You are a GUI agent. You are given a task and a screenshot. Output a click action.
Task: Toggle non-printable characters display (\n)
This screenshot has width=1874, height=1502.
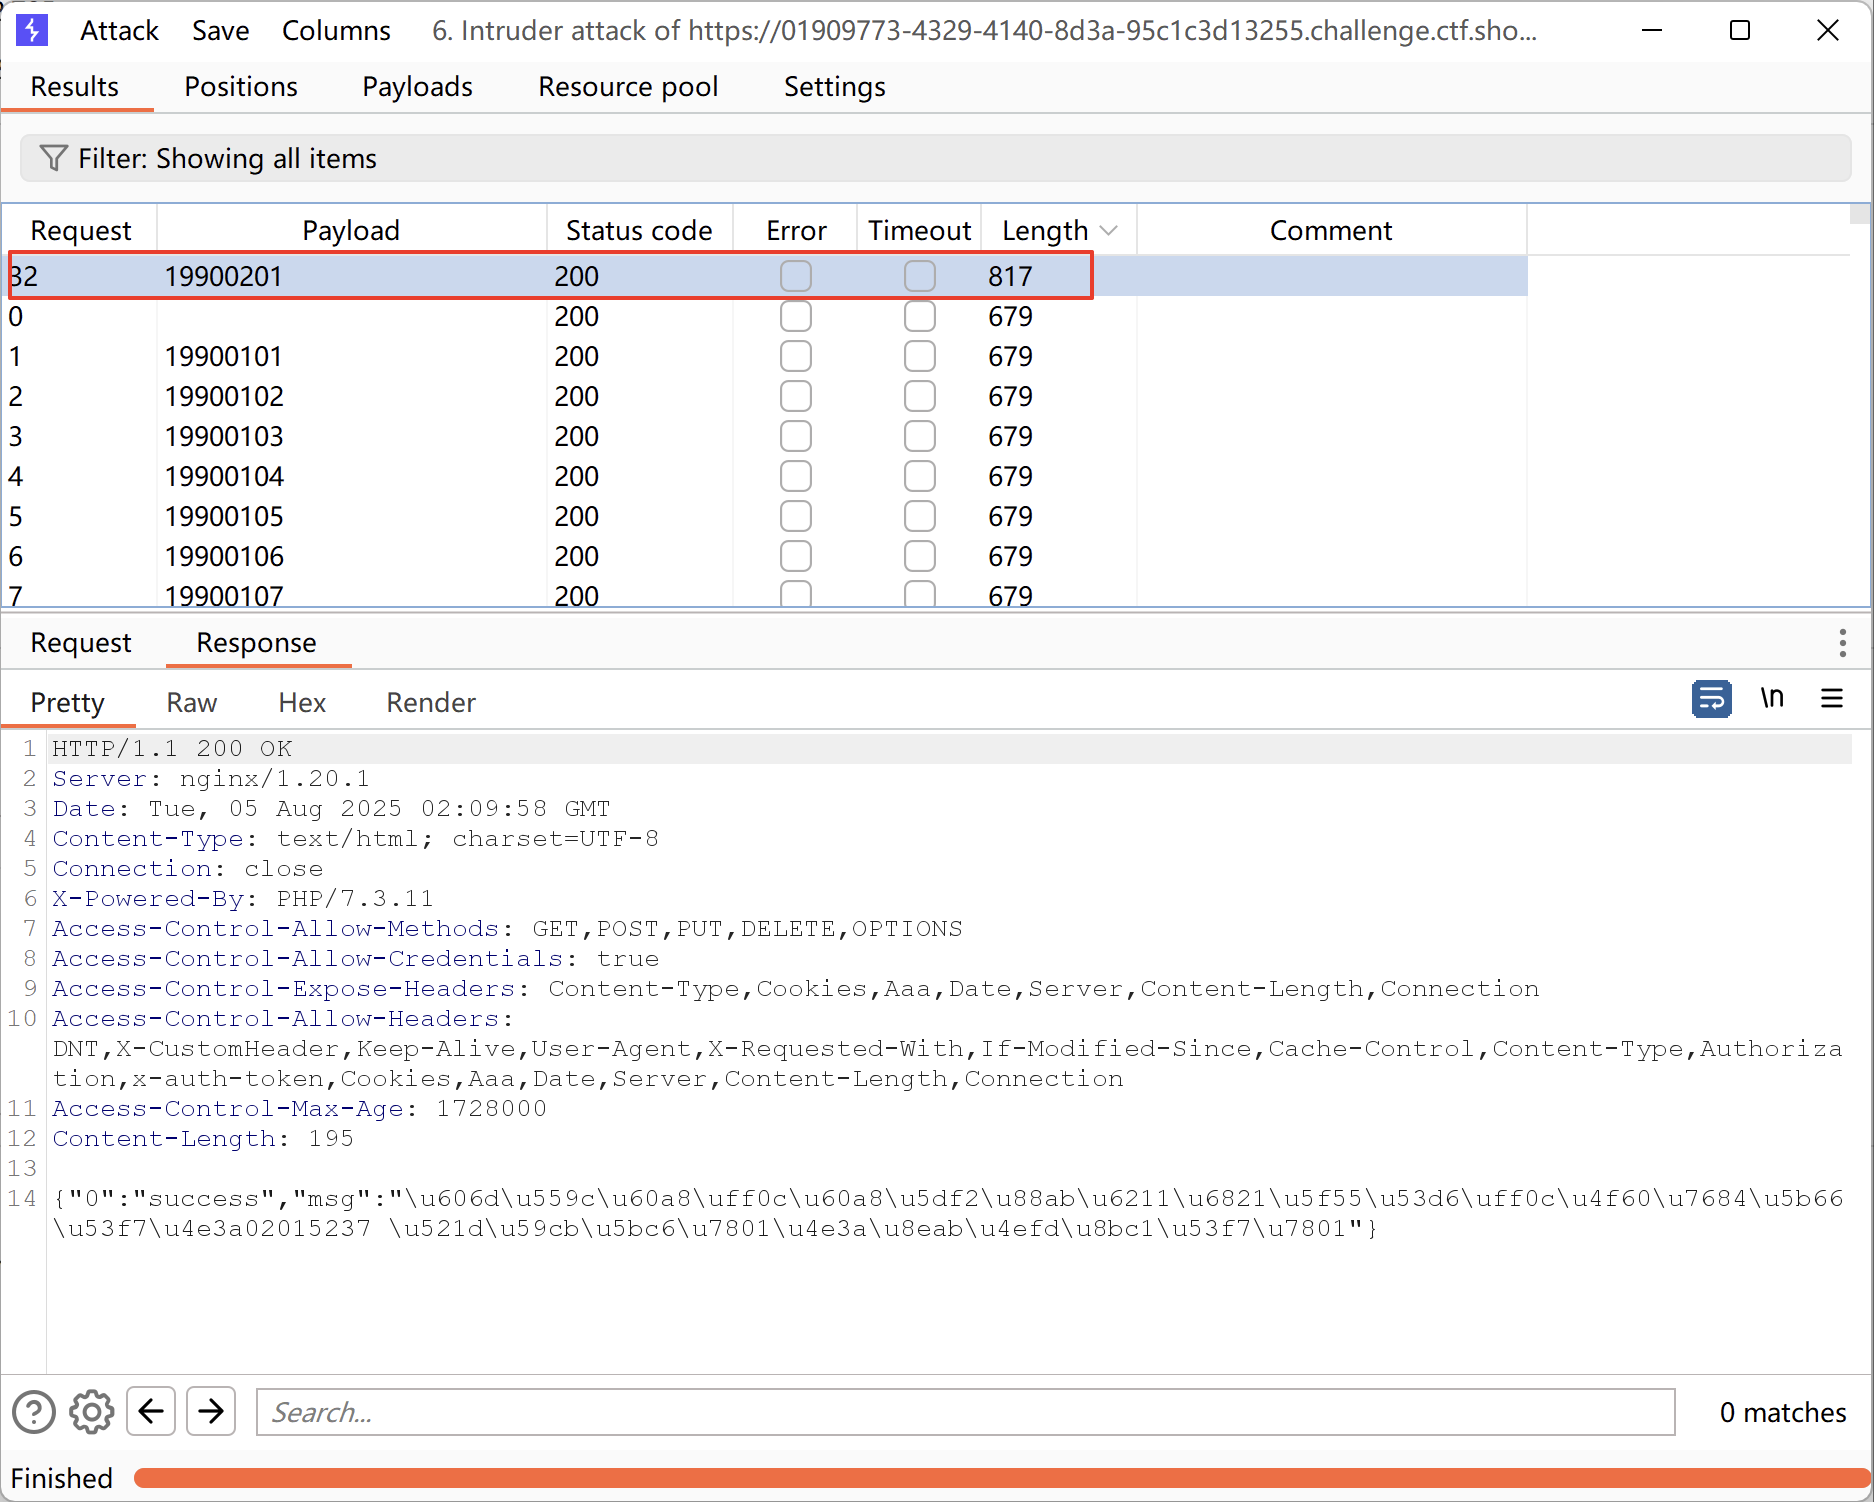pos(1772,698)
